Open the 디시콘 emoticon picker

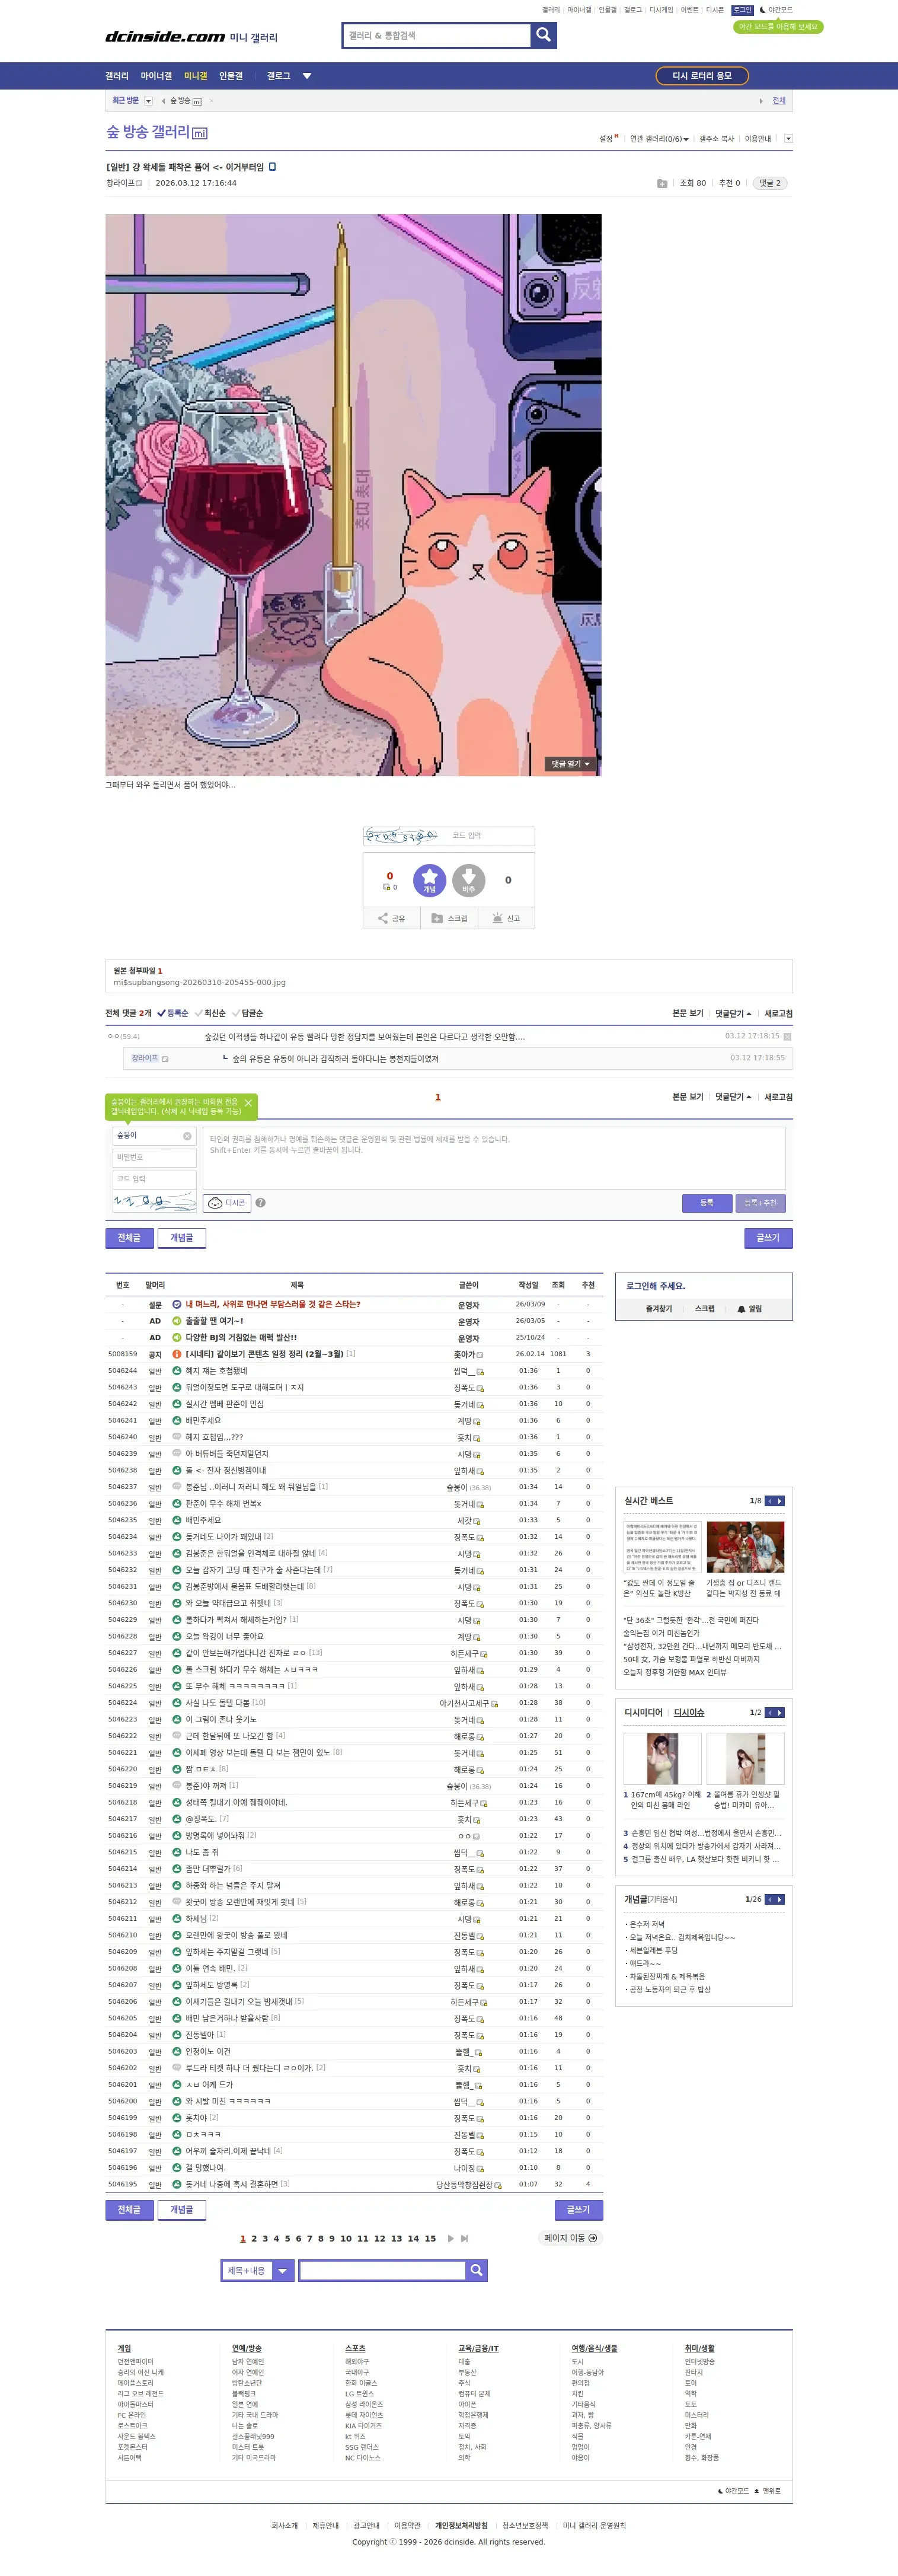(x=227, y=1203)
